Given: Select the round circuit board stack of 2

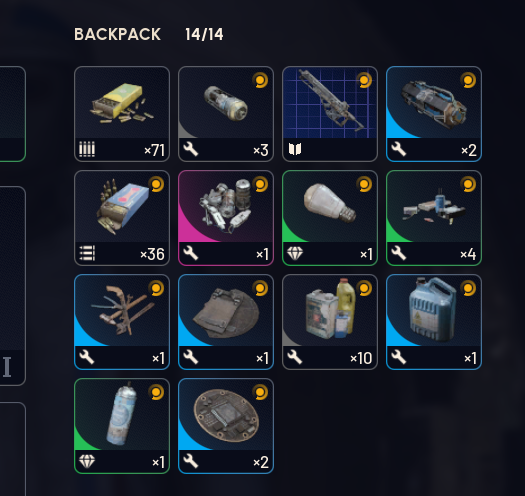Looking at the screenshot, I should pos(226,426).
